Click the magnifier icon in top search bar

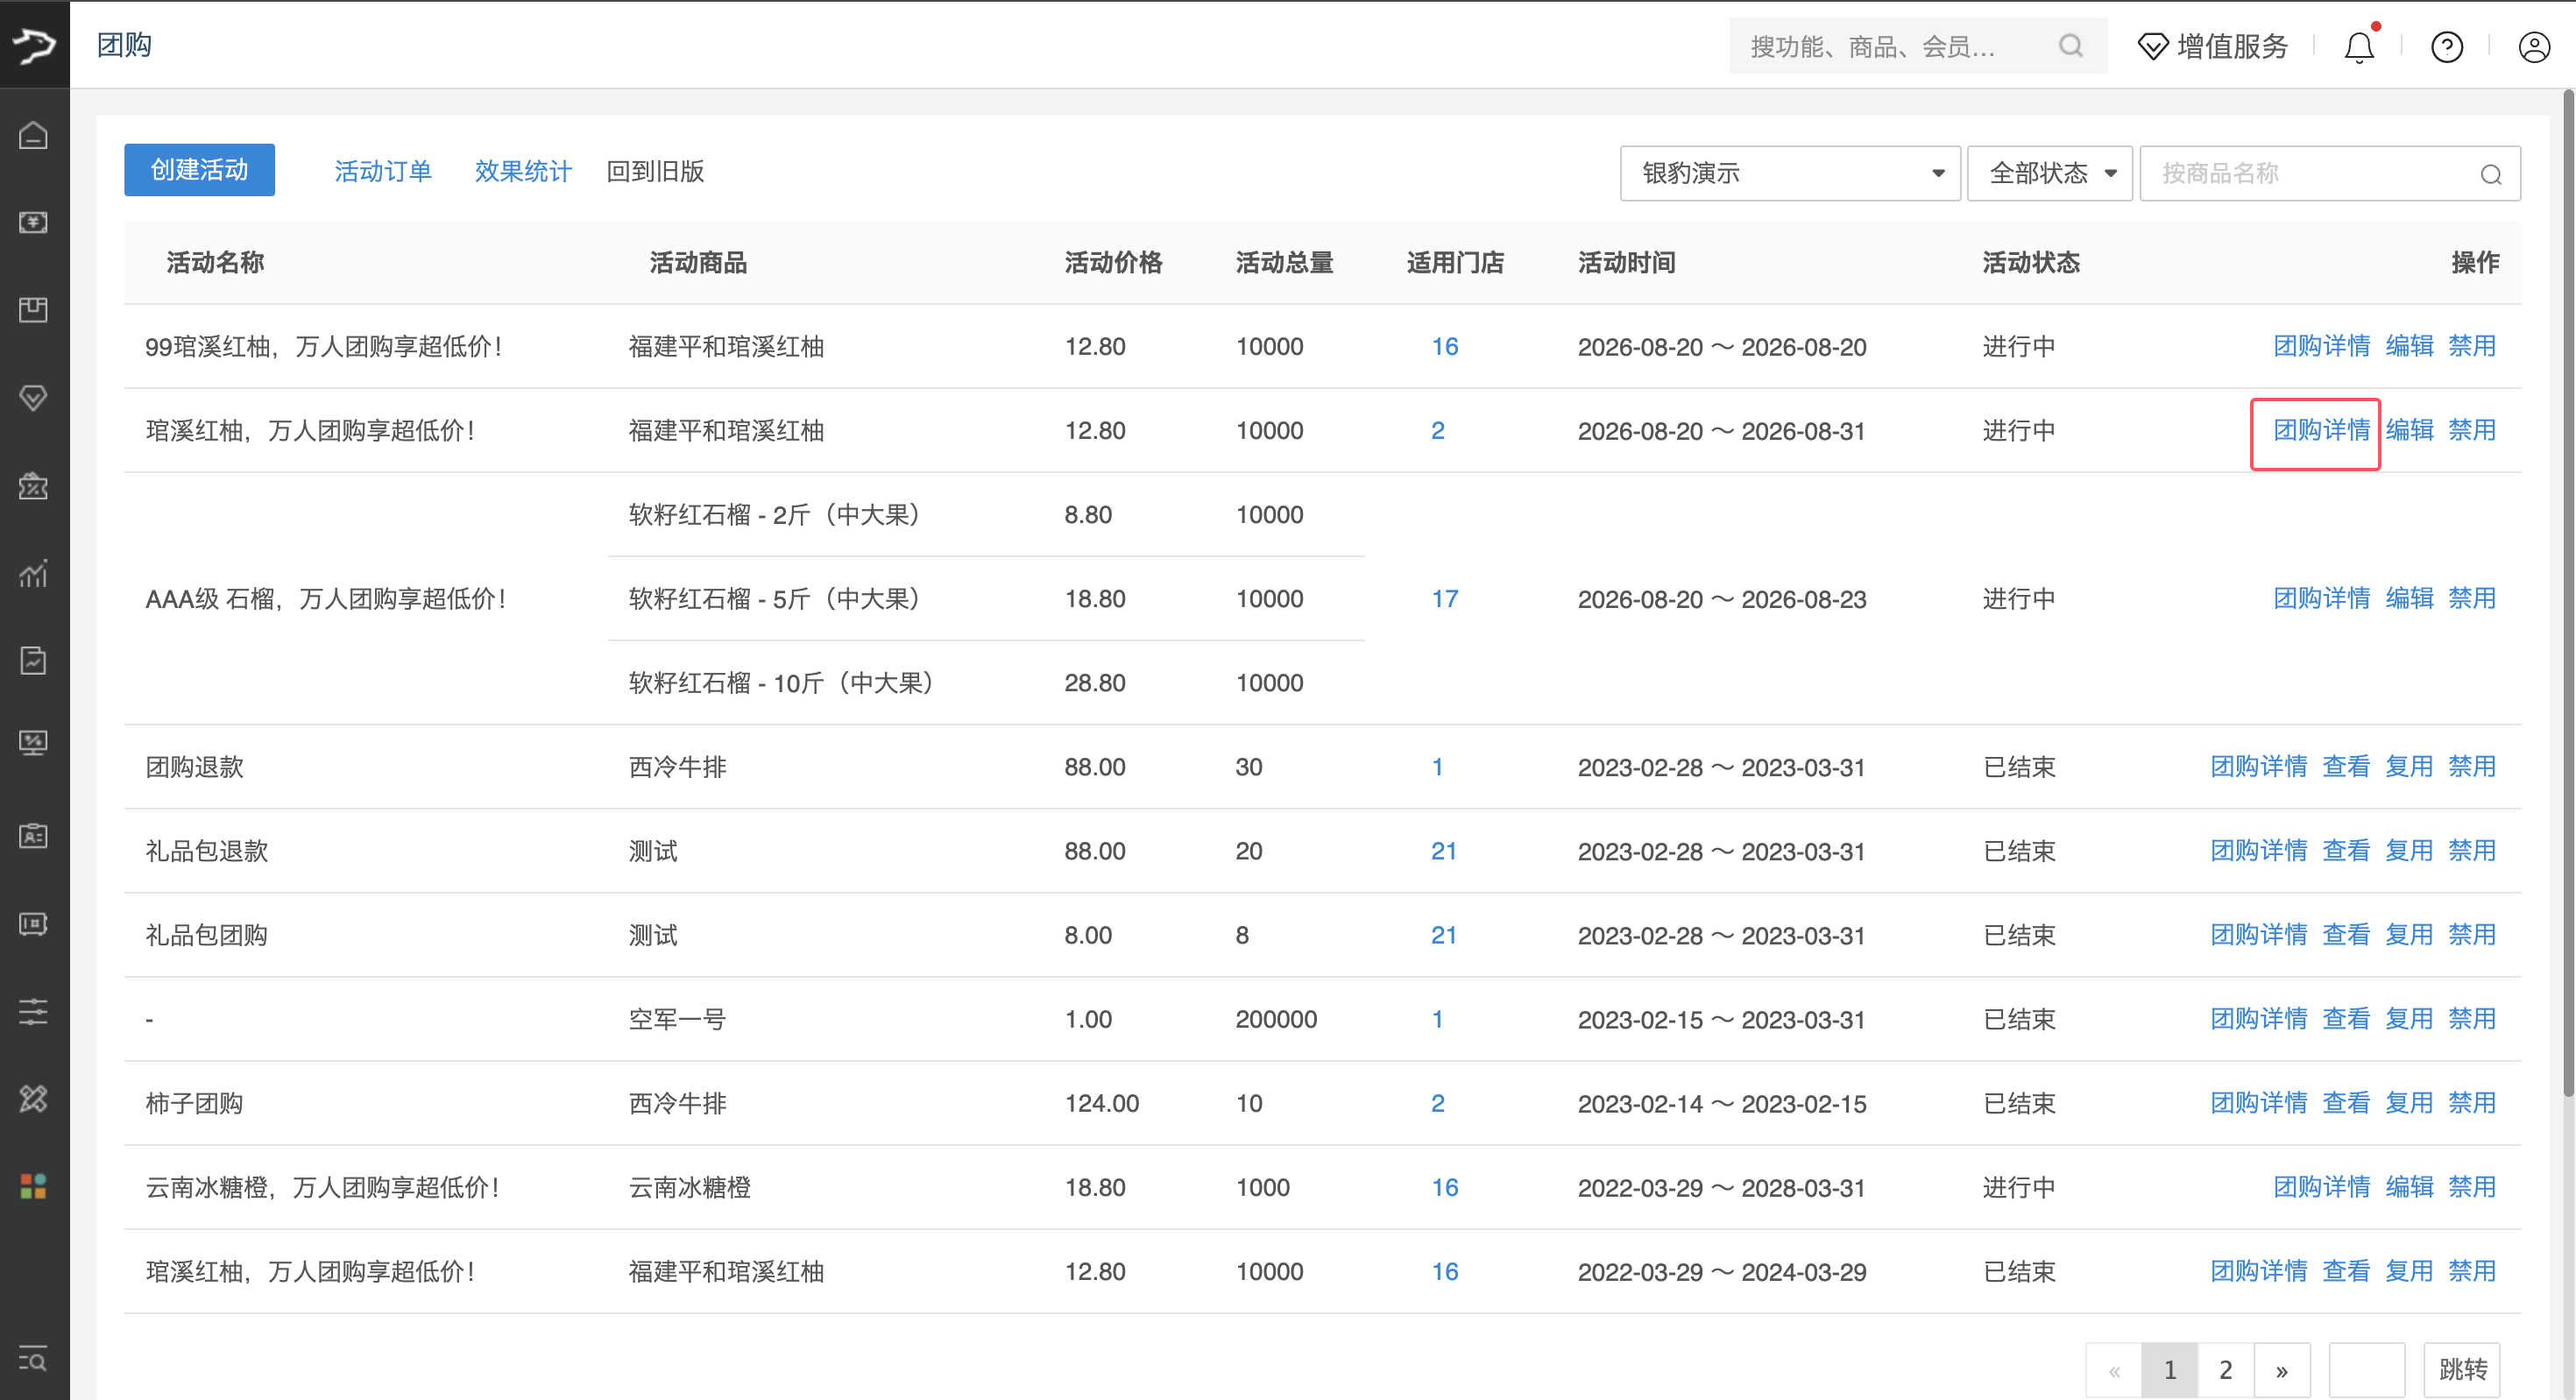[2071, 46]
